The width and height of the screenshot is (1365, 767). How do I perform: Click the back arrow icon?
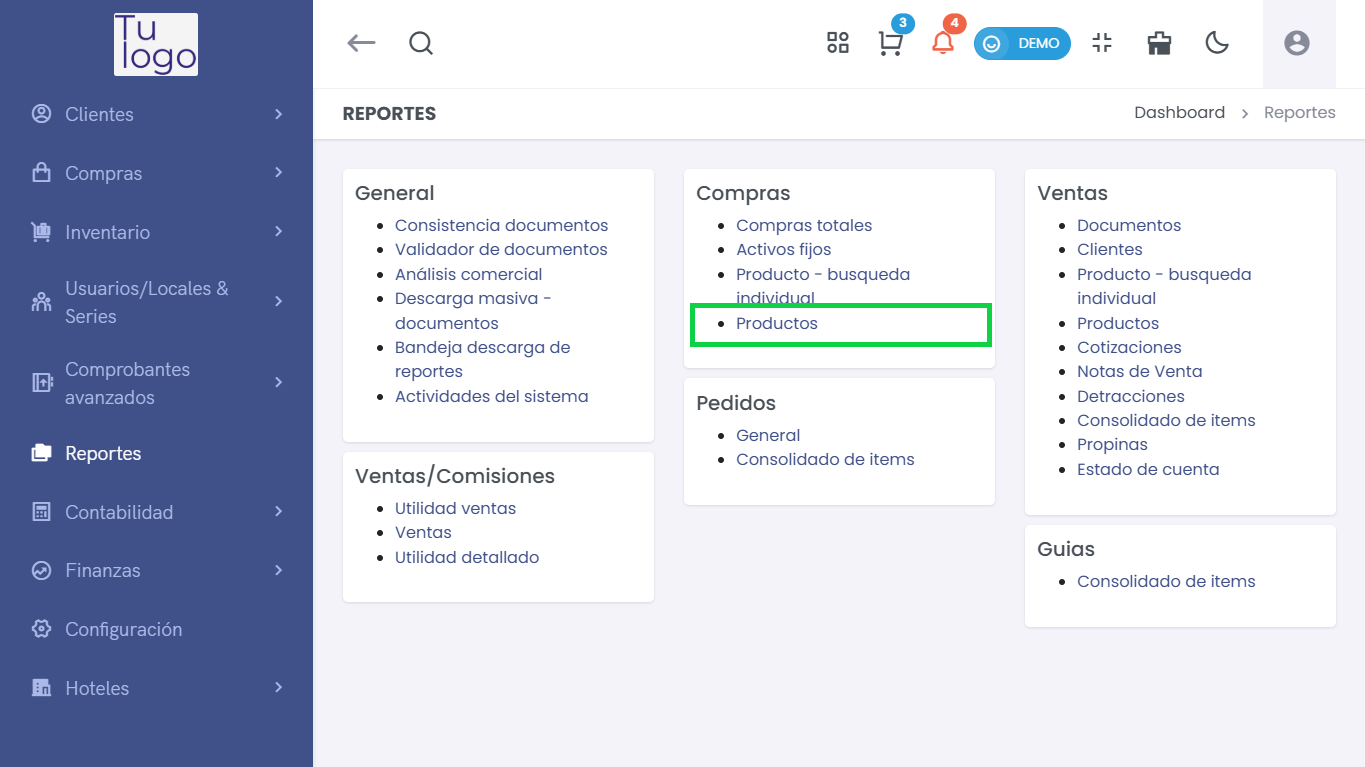(361, 43)
